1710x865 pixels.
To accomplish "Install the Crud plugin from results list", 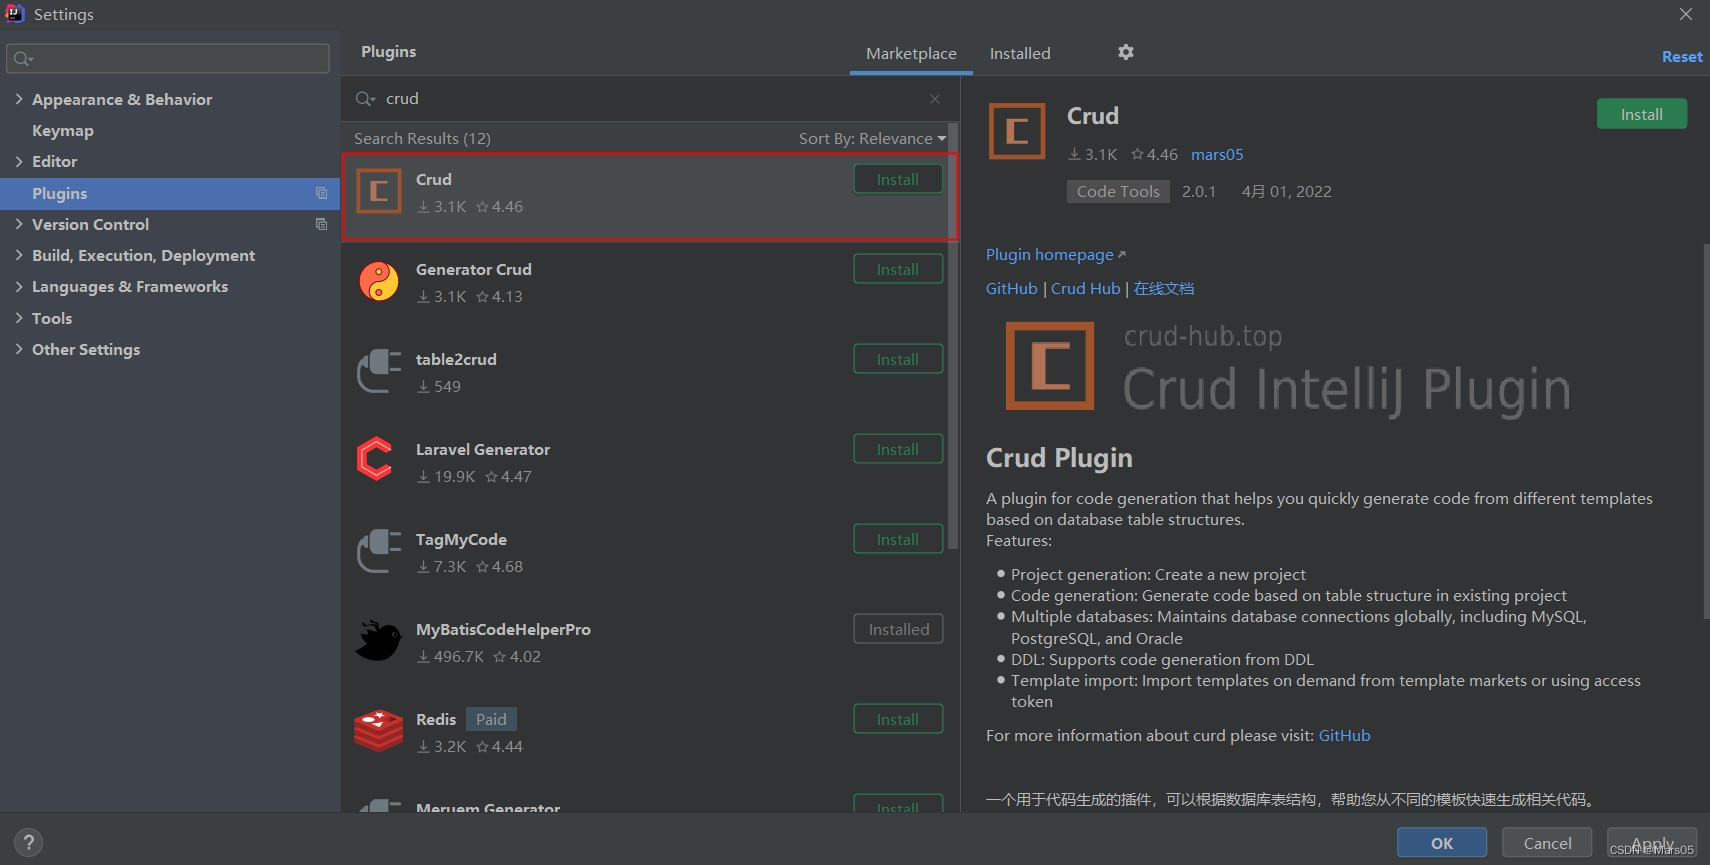I will [x=898, y=180].
